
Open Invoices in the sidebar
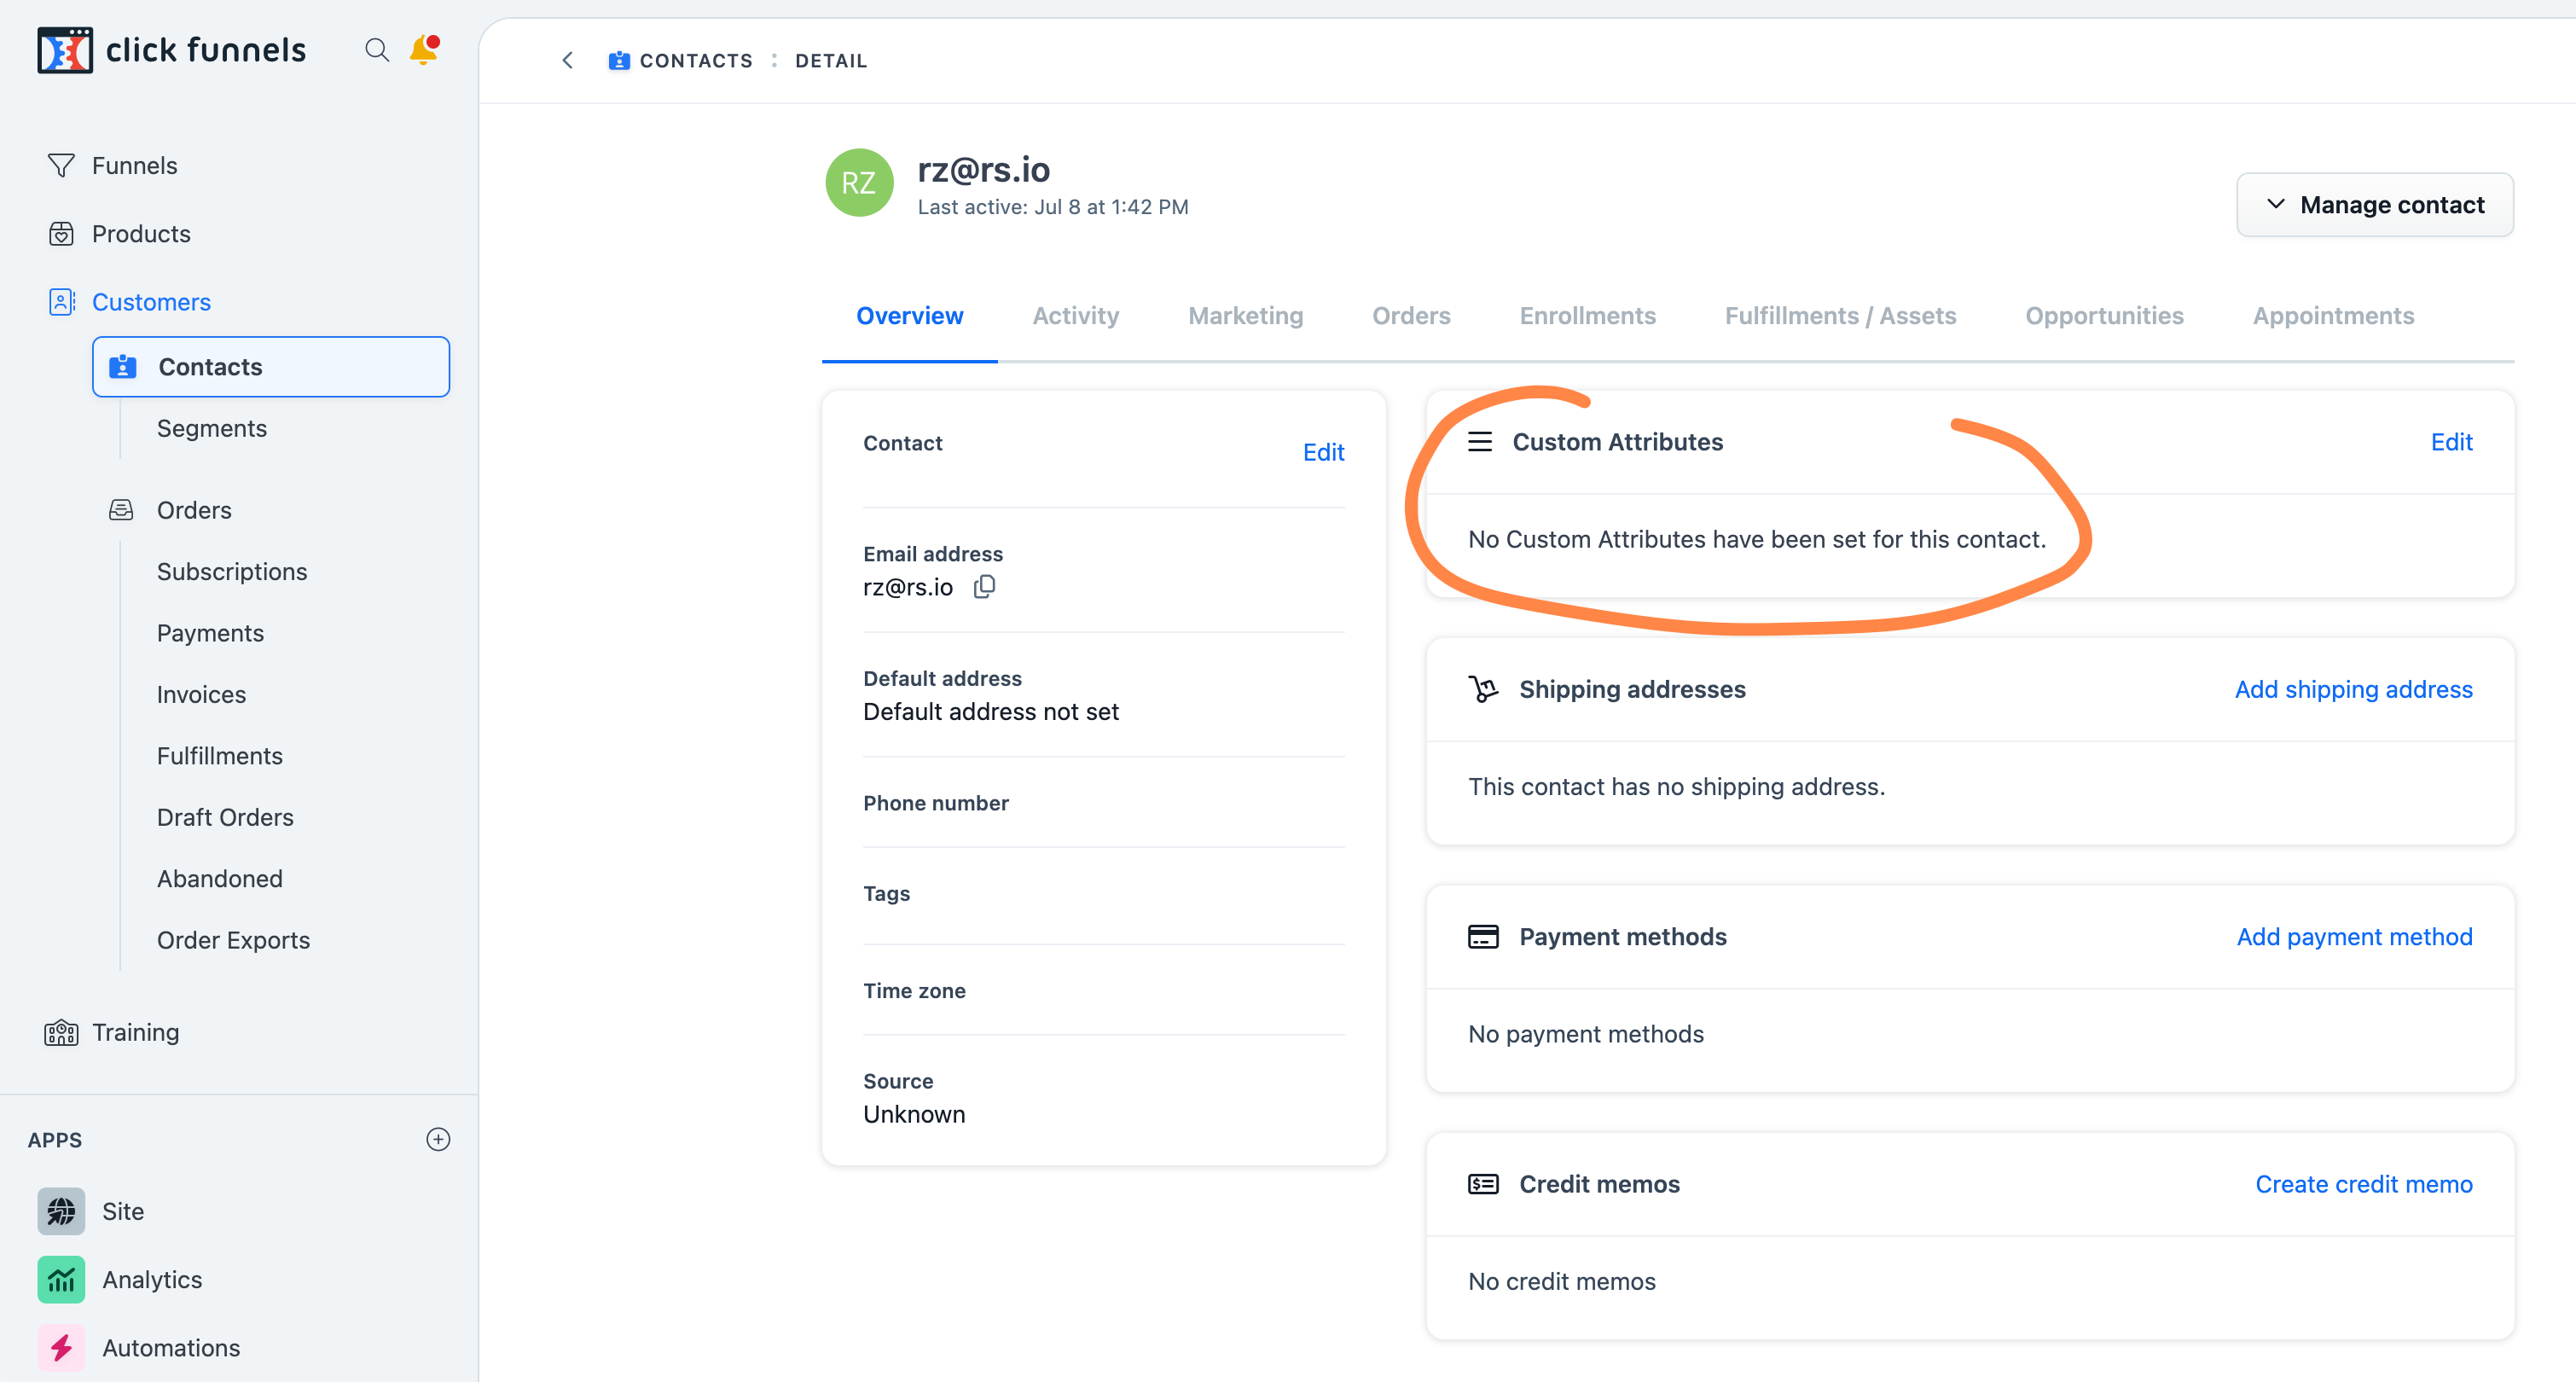point(201,695)
